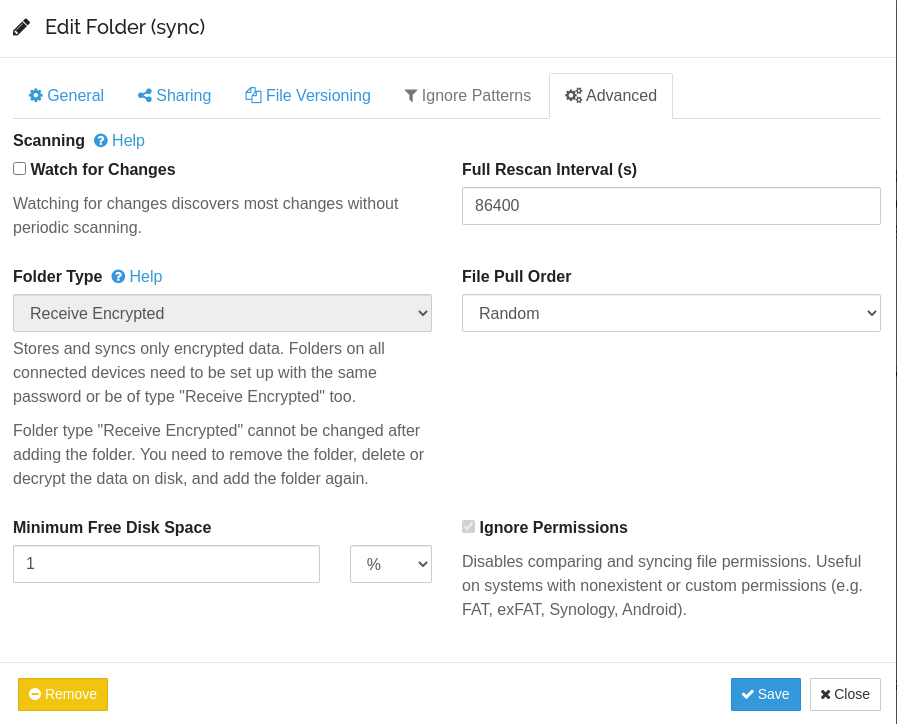Click the share icon on Sharing tab
Screen dimensions: 897x724
click(x=145, y=96)
